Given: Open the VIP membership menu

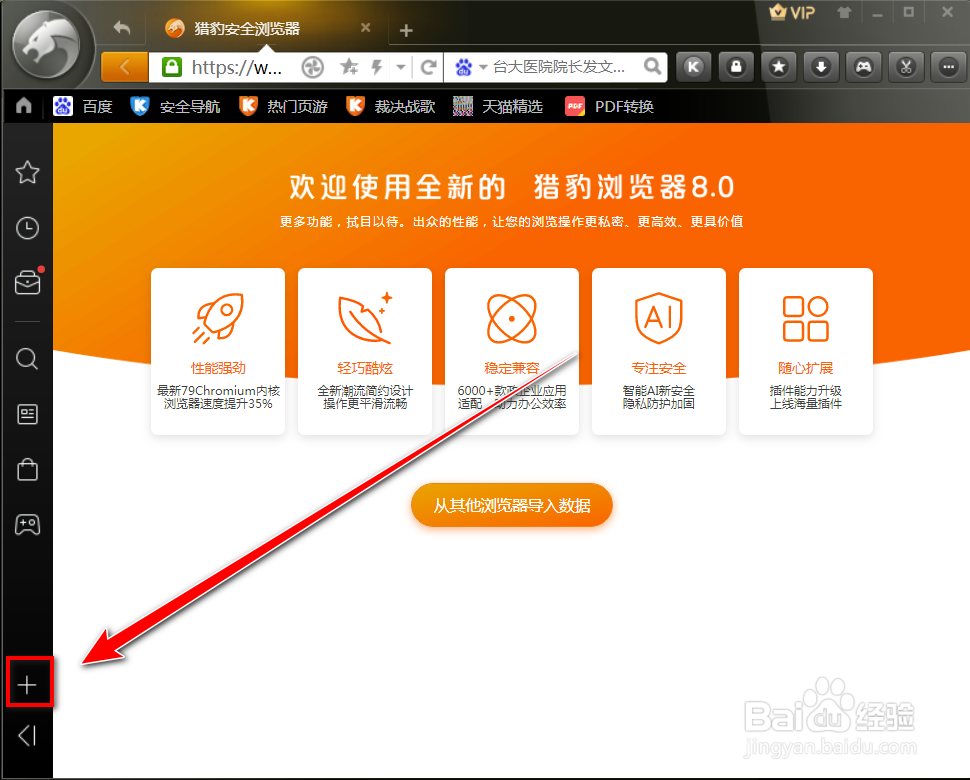Looking at the screenshot, I should click(x=790, y=13).
